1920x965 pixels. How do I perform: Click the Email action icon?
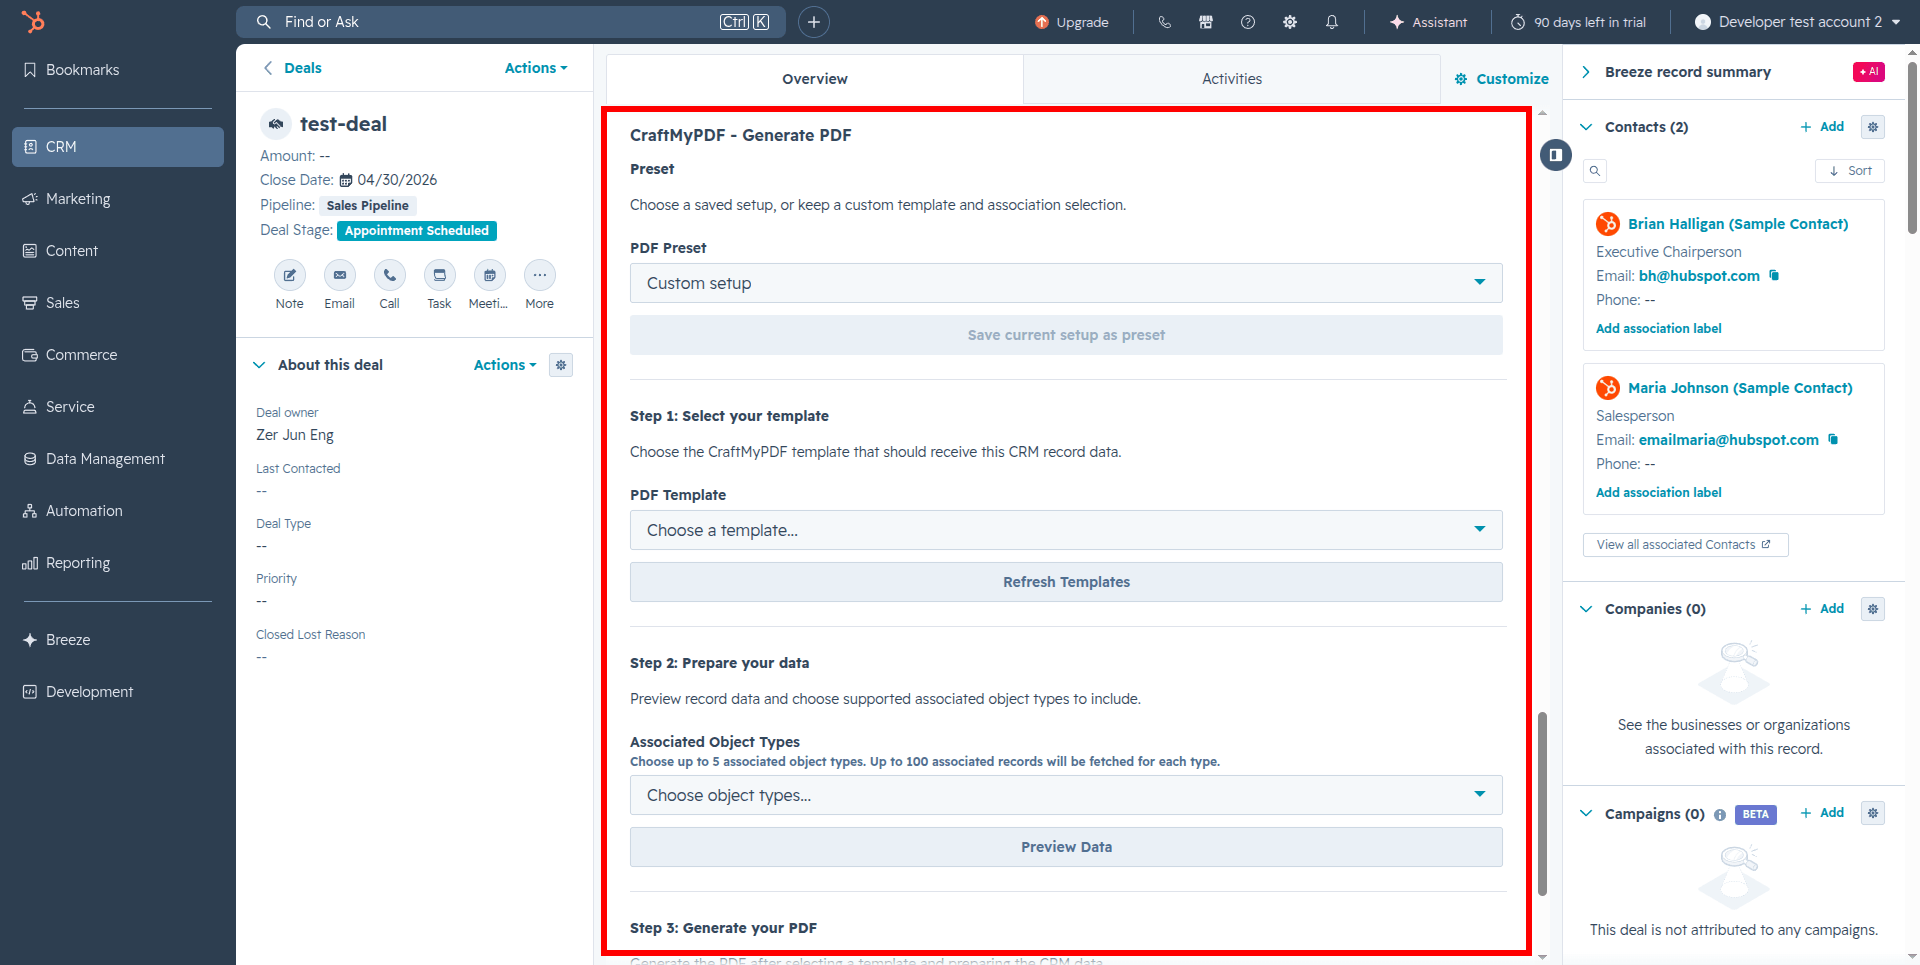[340, 275]
